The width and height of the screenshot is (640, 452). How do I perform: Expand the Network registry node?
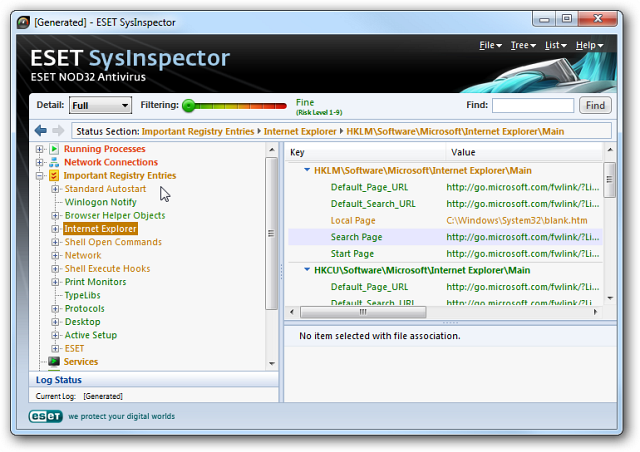coord(55,256)
